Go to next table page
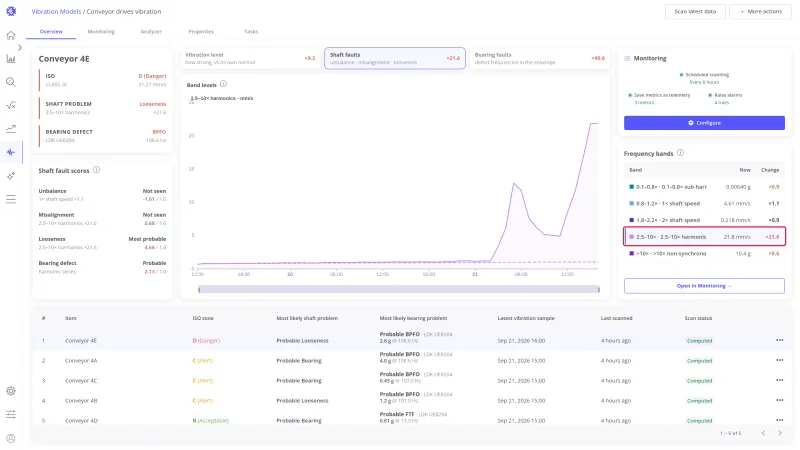The height and width of the screenshot is (450, 800). [780, 433]
